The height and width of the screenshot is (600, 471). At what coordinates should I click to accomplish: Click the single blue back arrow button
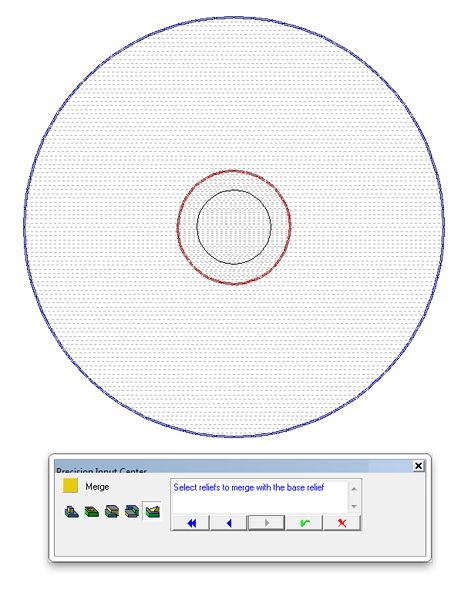[229, 523]
